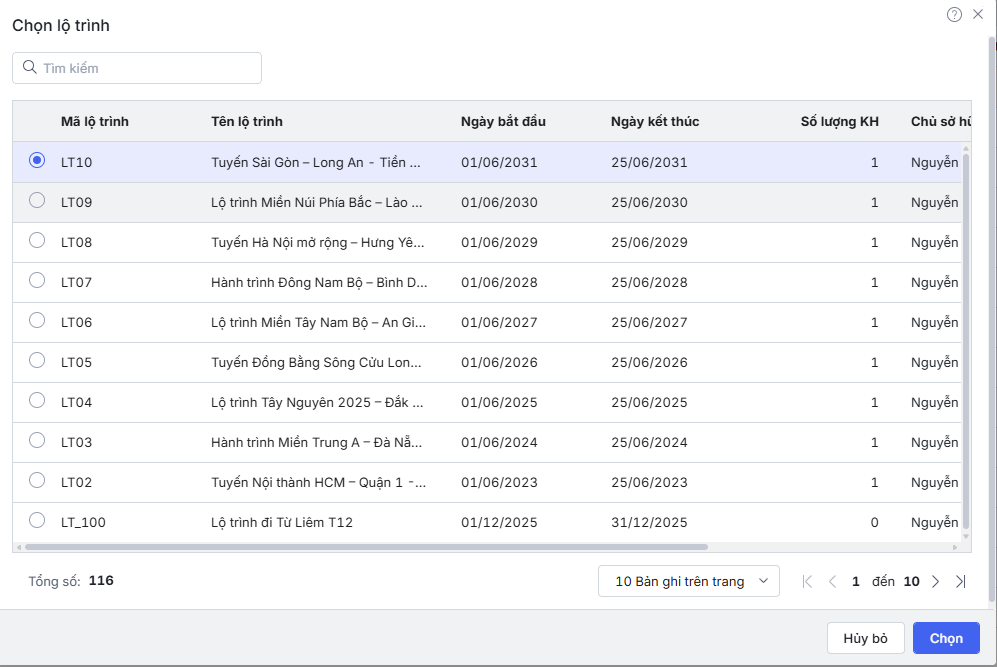Close the Chọn lộ trình dialog
997x667 pixels.
(978, 14)
